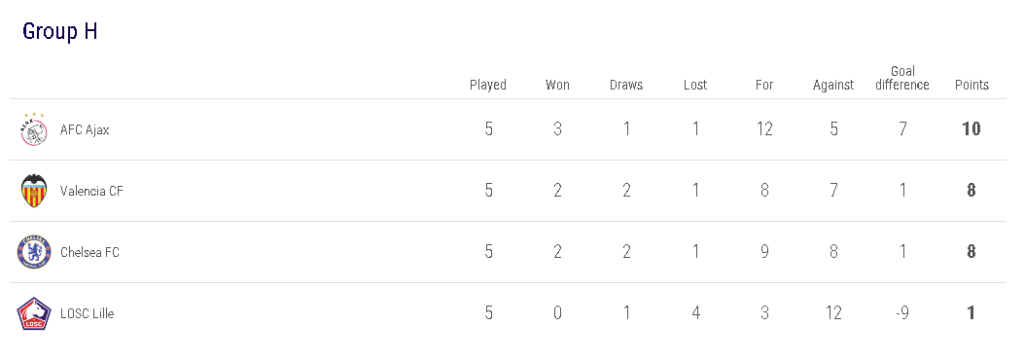The image size is (1024, 362).
Task: Click the Chelsea FC lion crest
Action: point(33,252)
